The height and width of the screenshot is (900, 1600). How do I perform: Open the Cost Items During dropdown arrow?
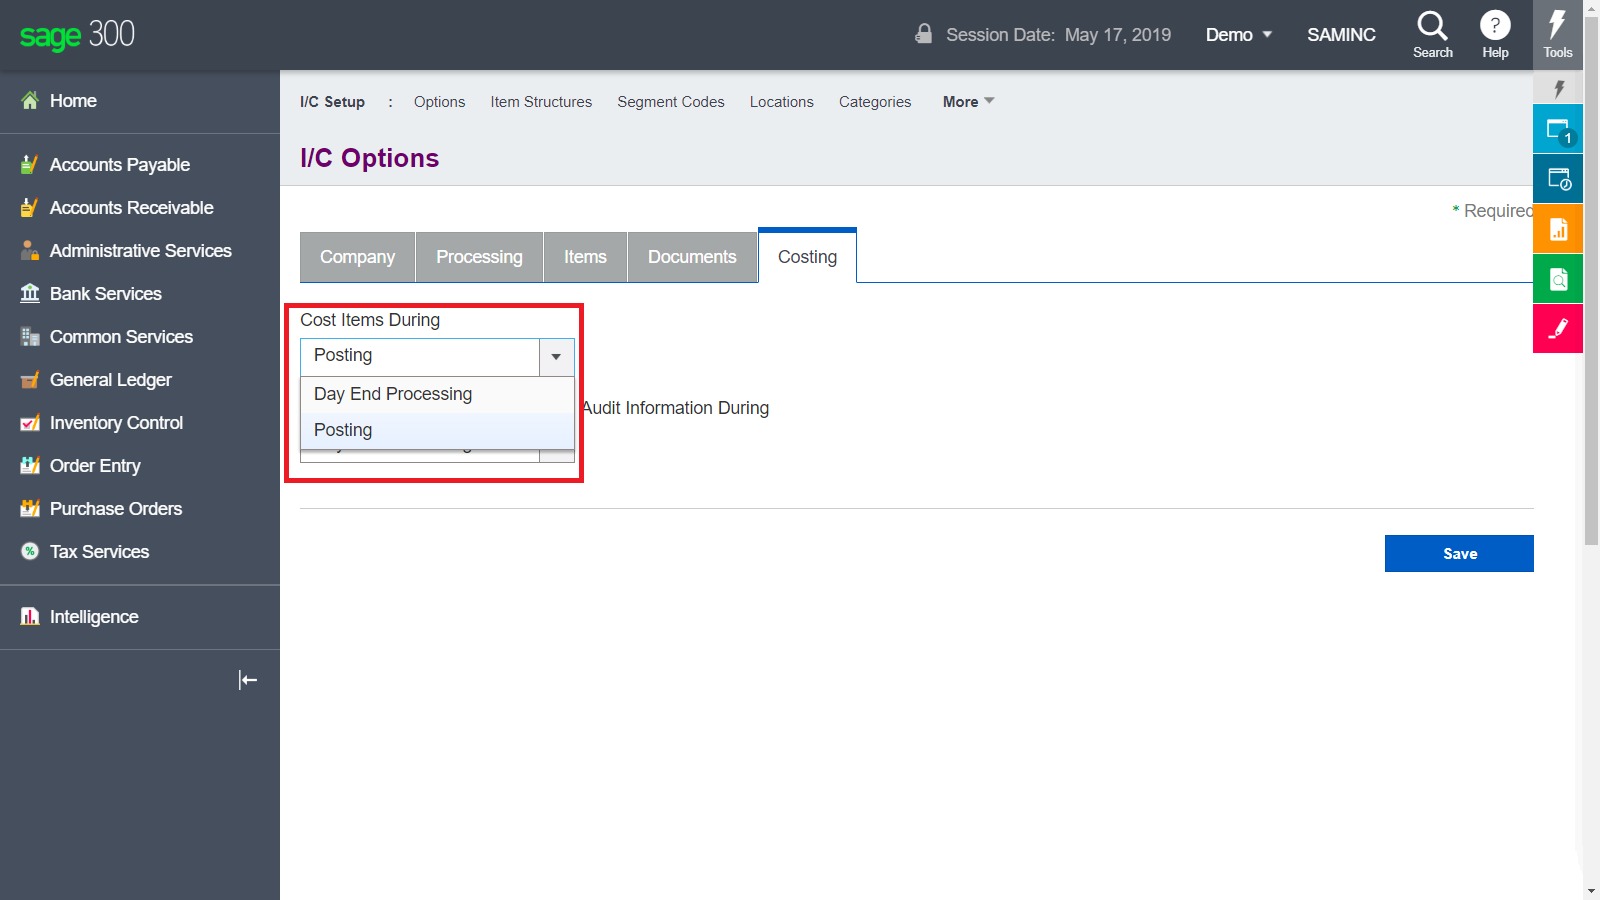click(x=556, y=356)
